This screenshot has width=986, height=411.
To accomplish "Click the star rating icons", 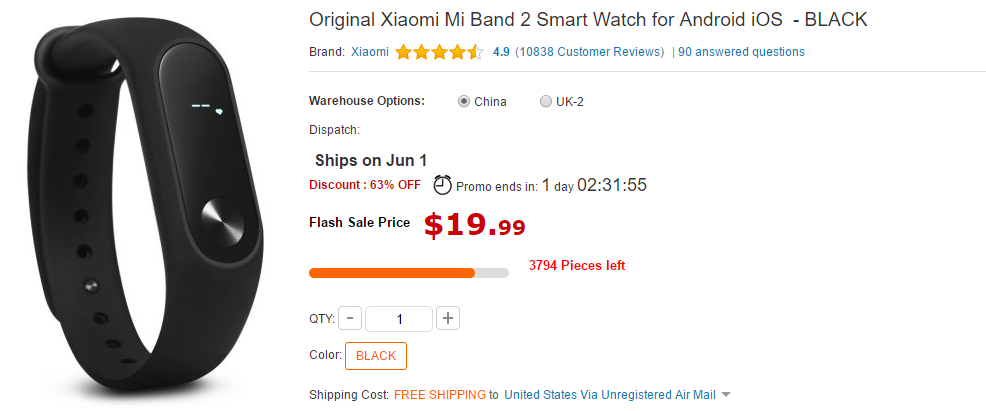I will click(x=439, y=52).
